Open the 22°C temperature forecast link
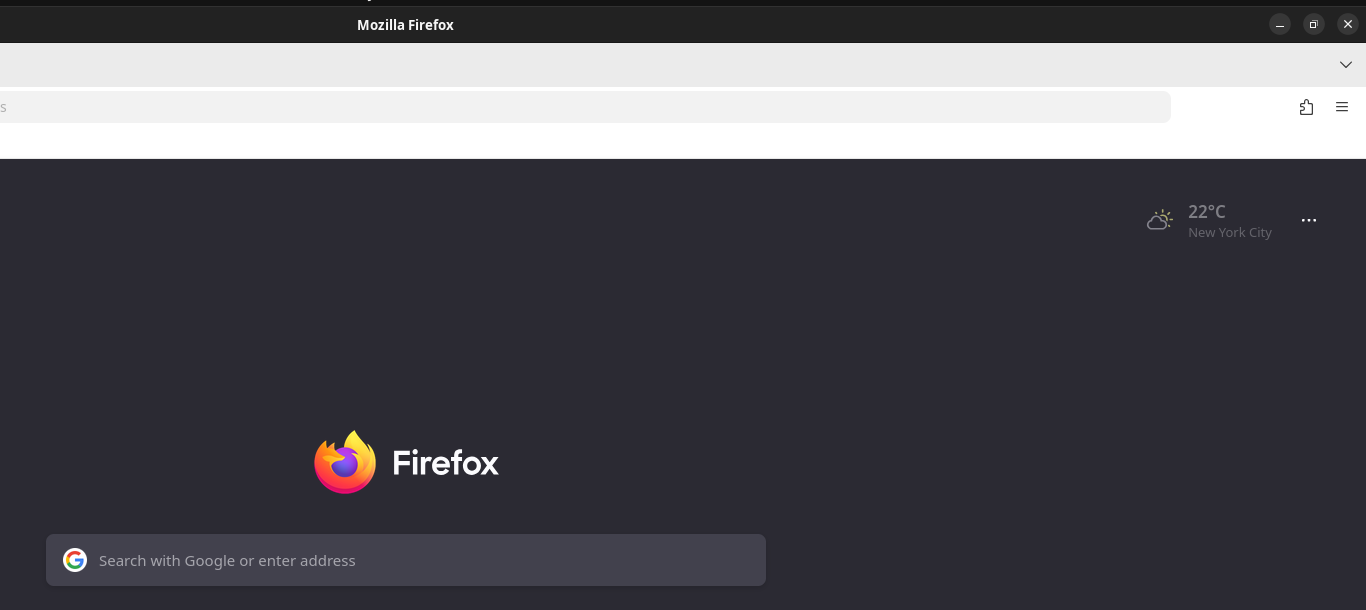The height and width of the screenshot is (610, 1366). coord(1207,211)
